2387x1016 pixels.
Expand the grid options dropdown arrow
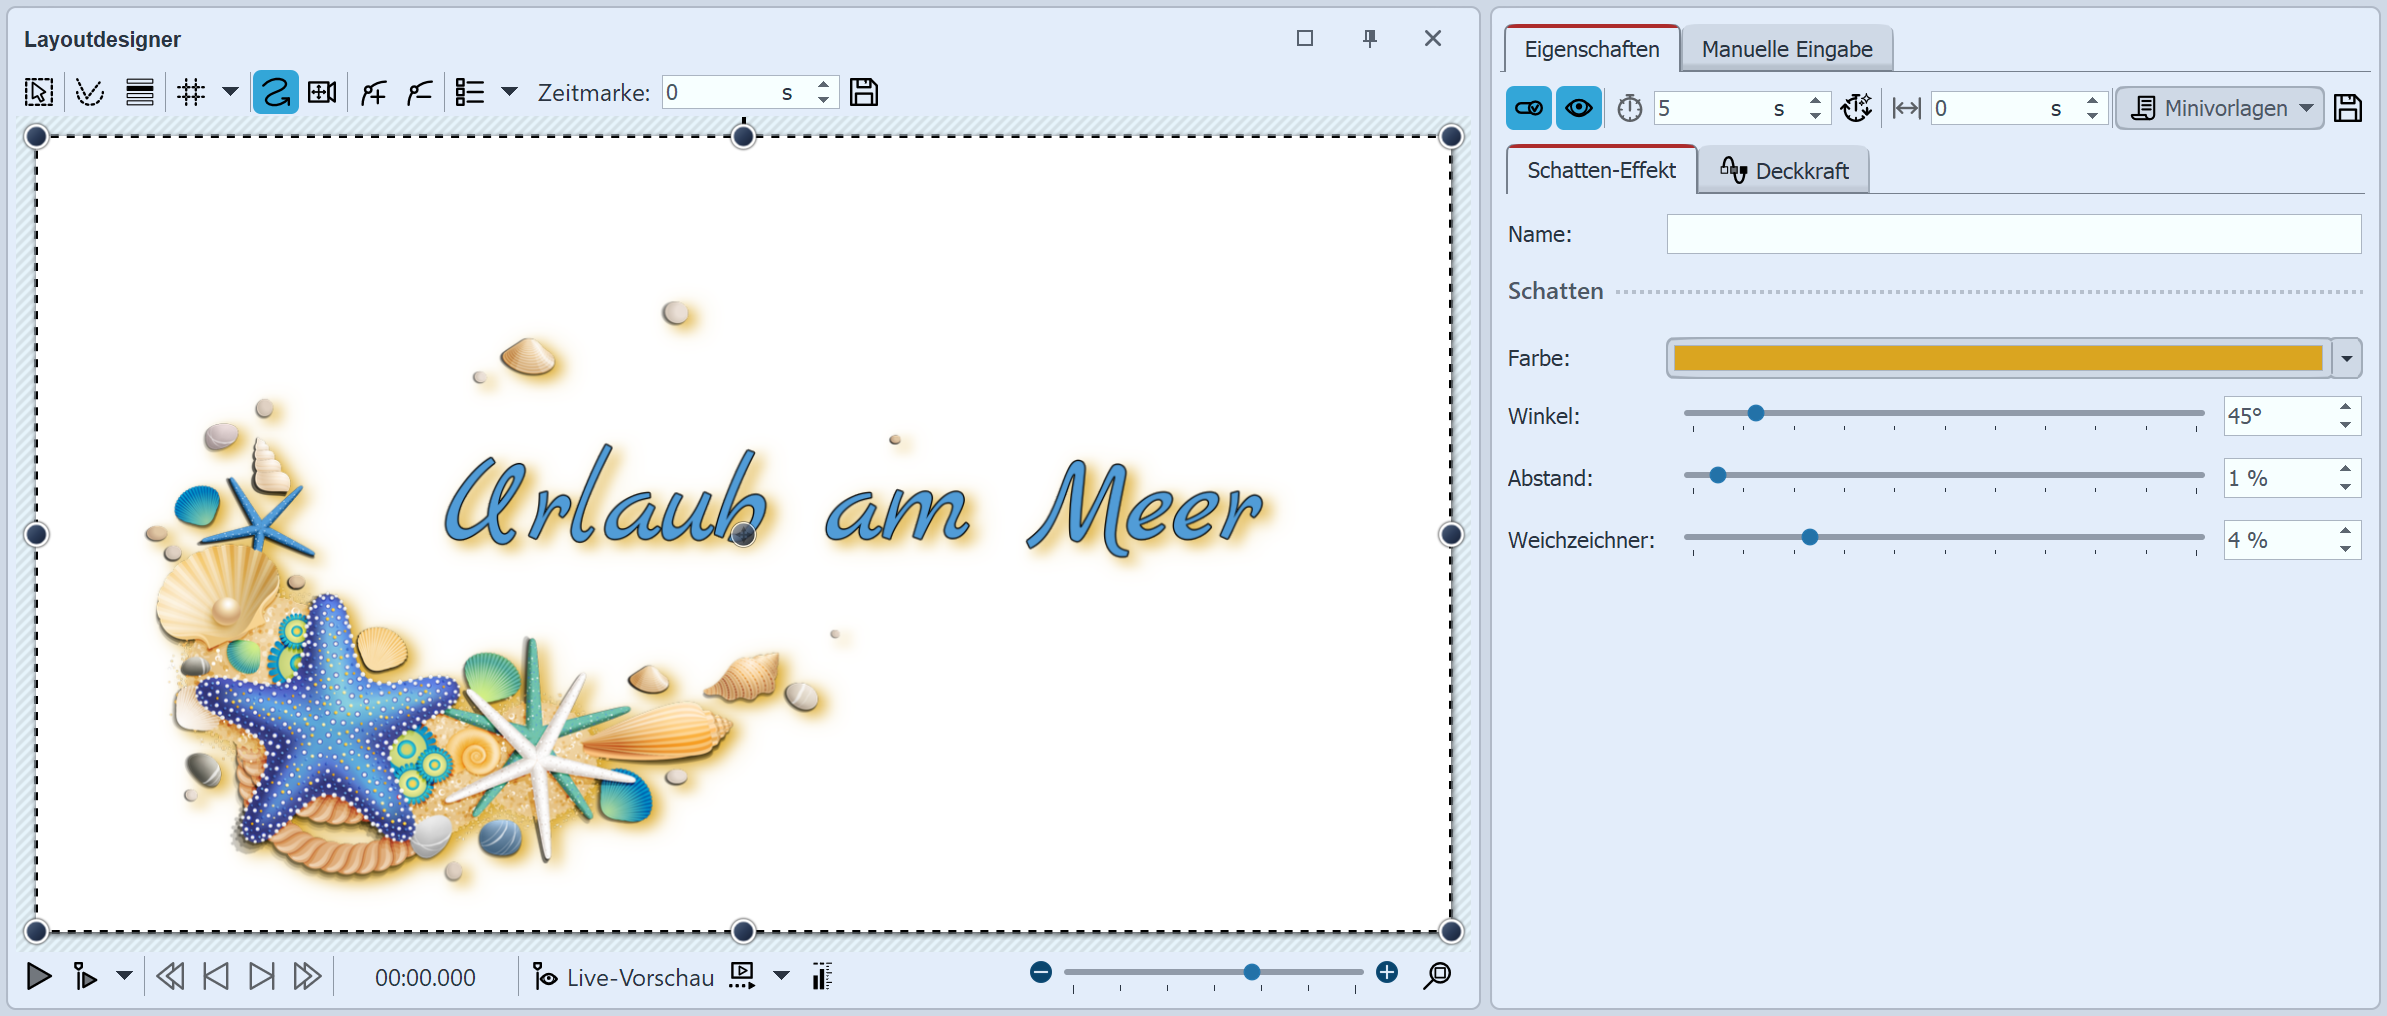229,92
